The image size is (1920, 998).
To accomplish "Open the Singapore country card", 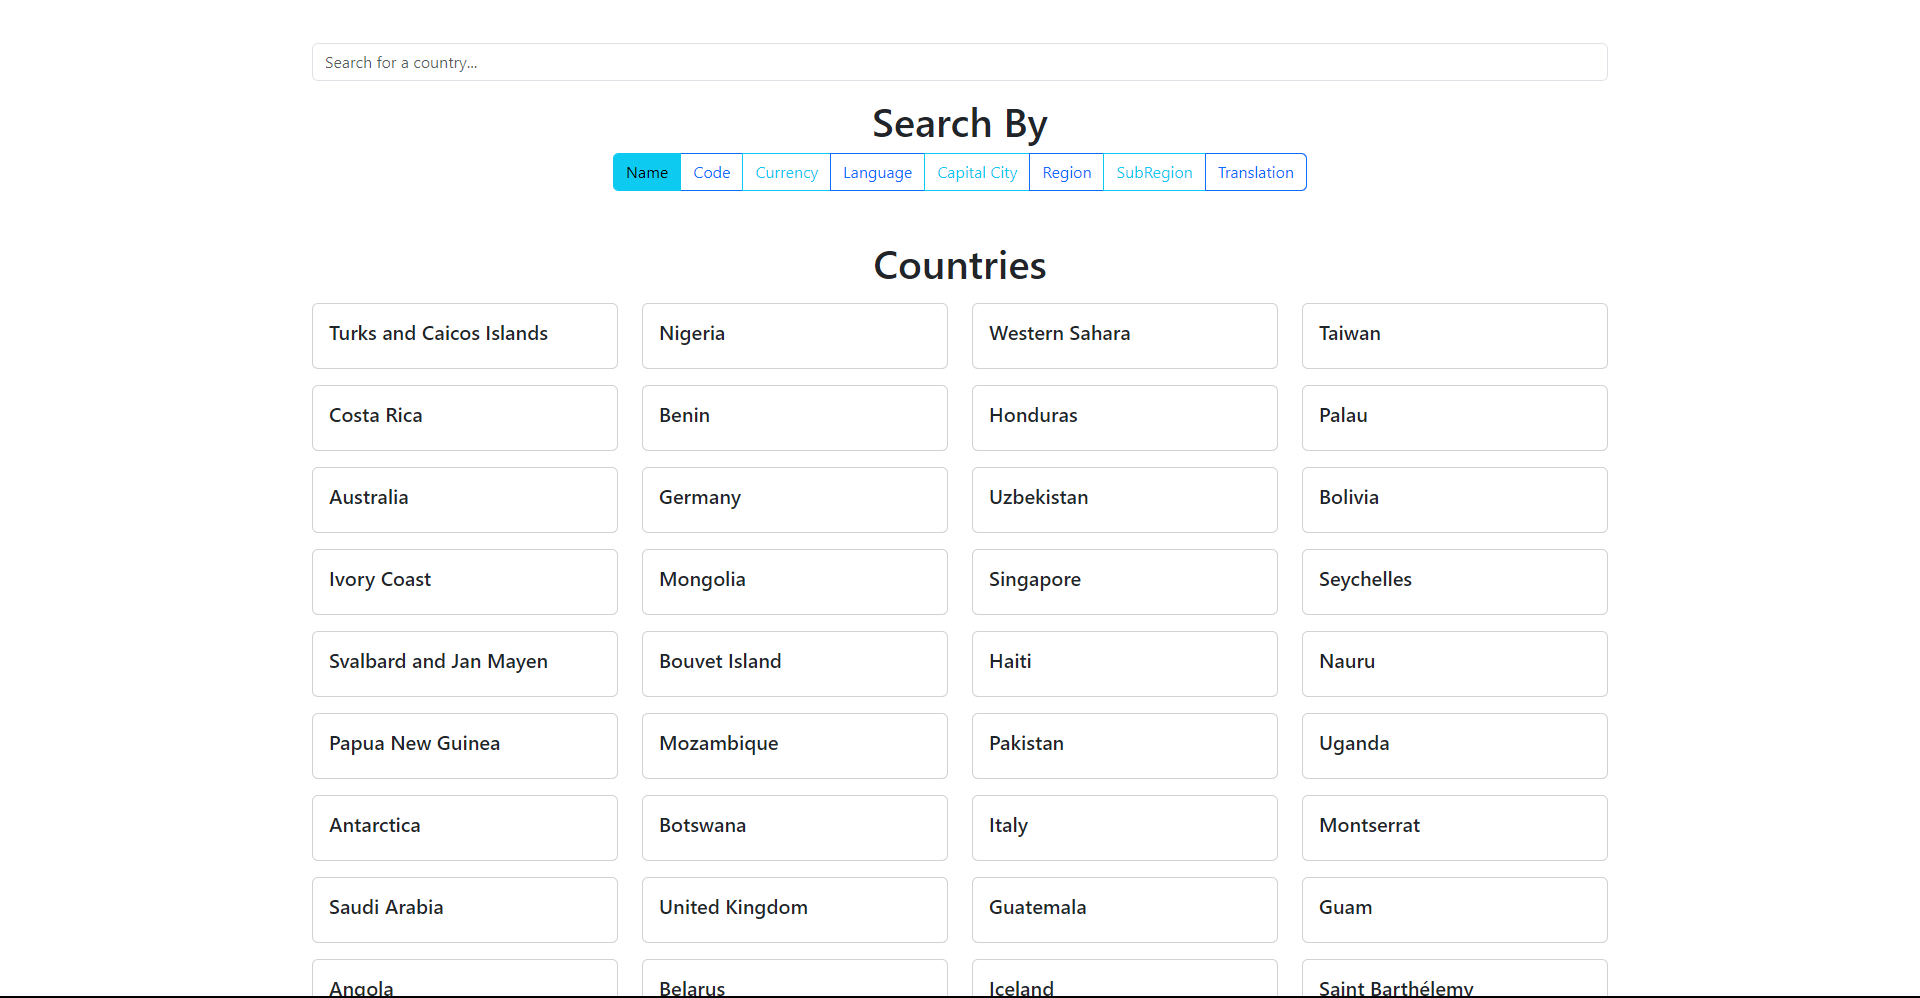I will pyautogui.click(x=1124, y=581).
